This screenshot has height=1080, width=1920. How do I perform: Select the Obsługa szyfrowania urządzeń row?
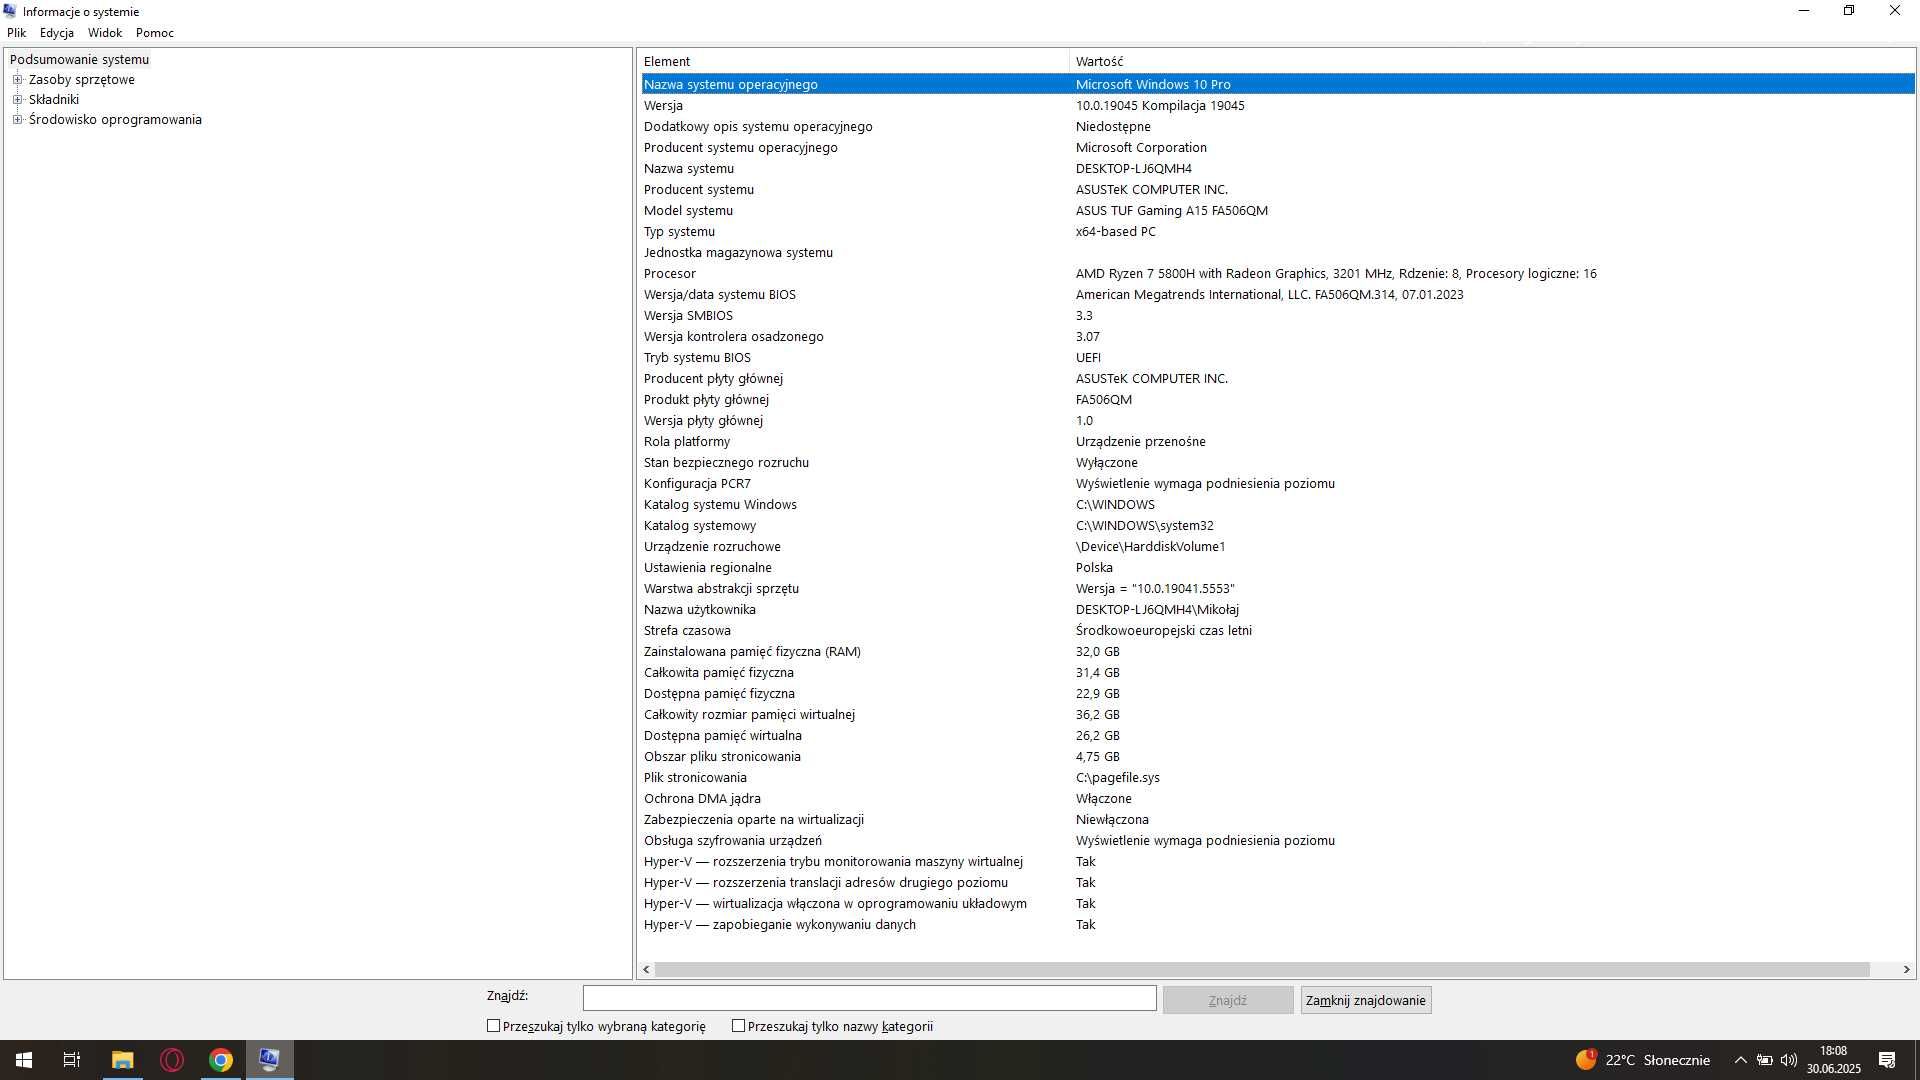coord(1277,841)
